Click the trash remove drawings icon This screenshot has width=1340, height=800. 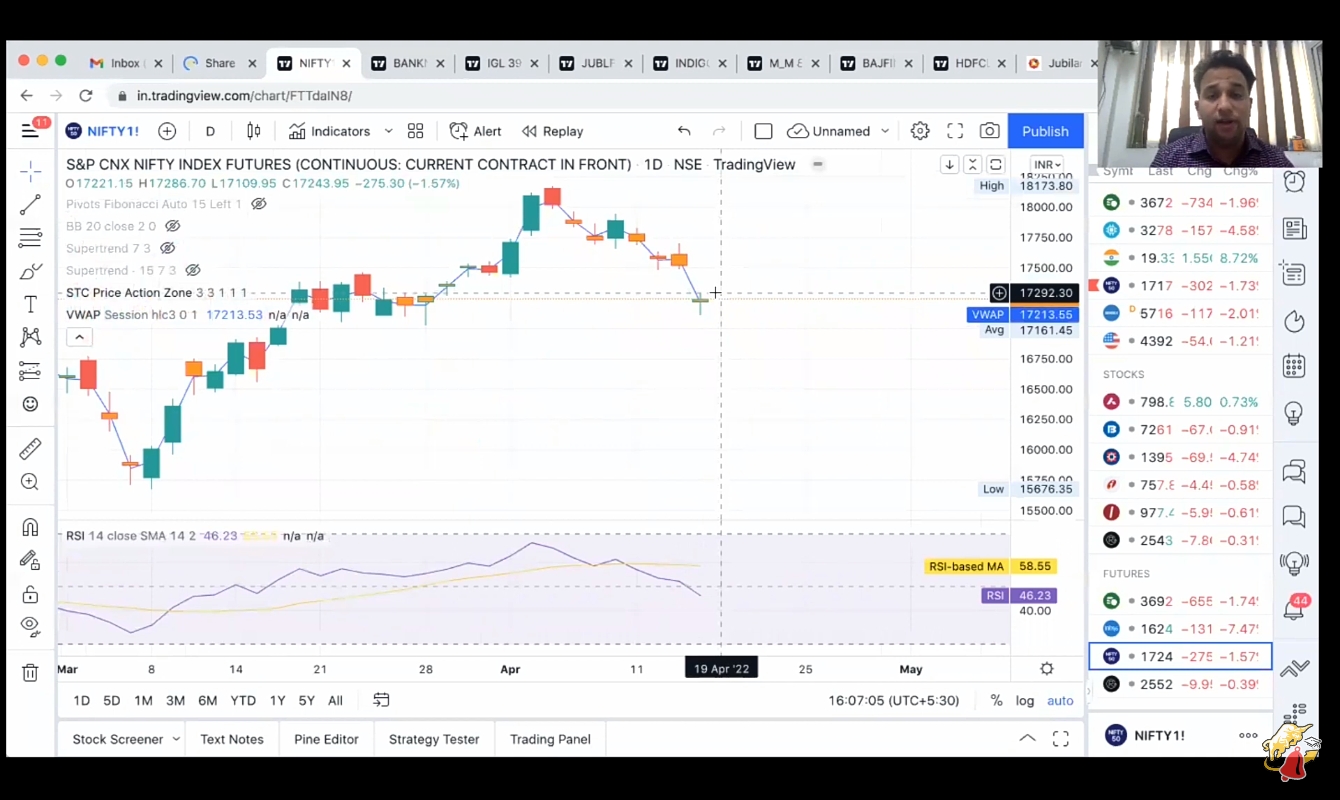pos(30,673)
